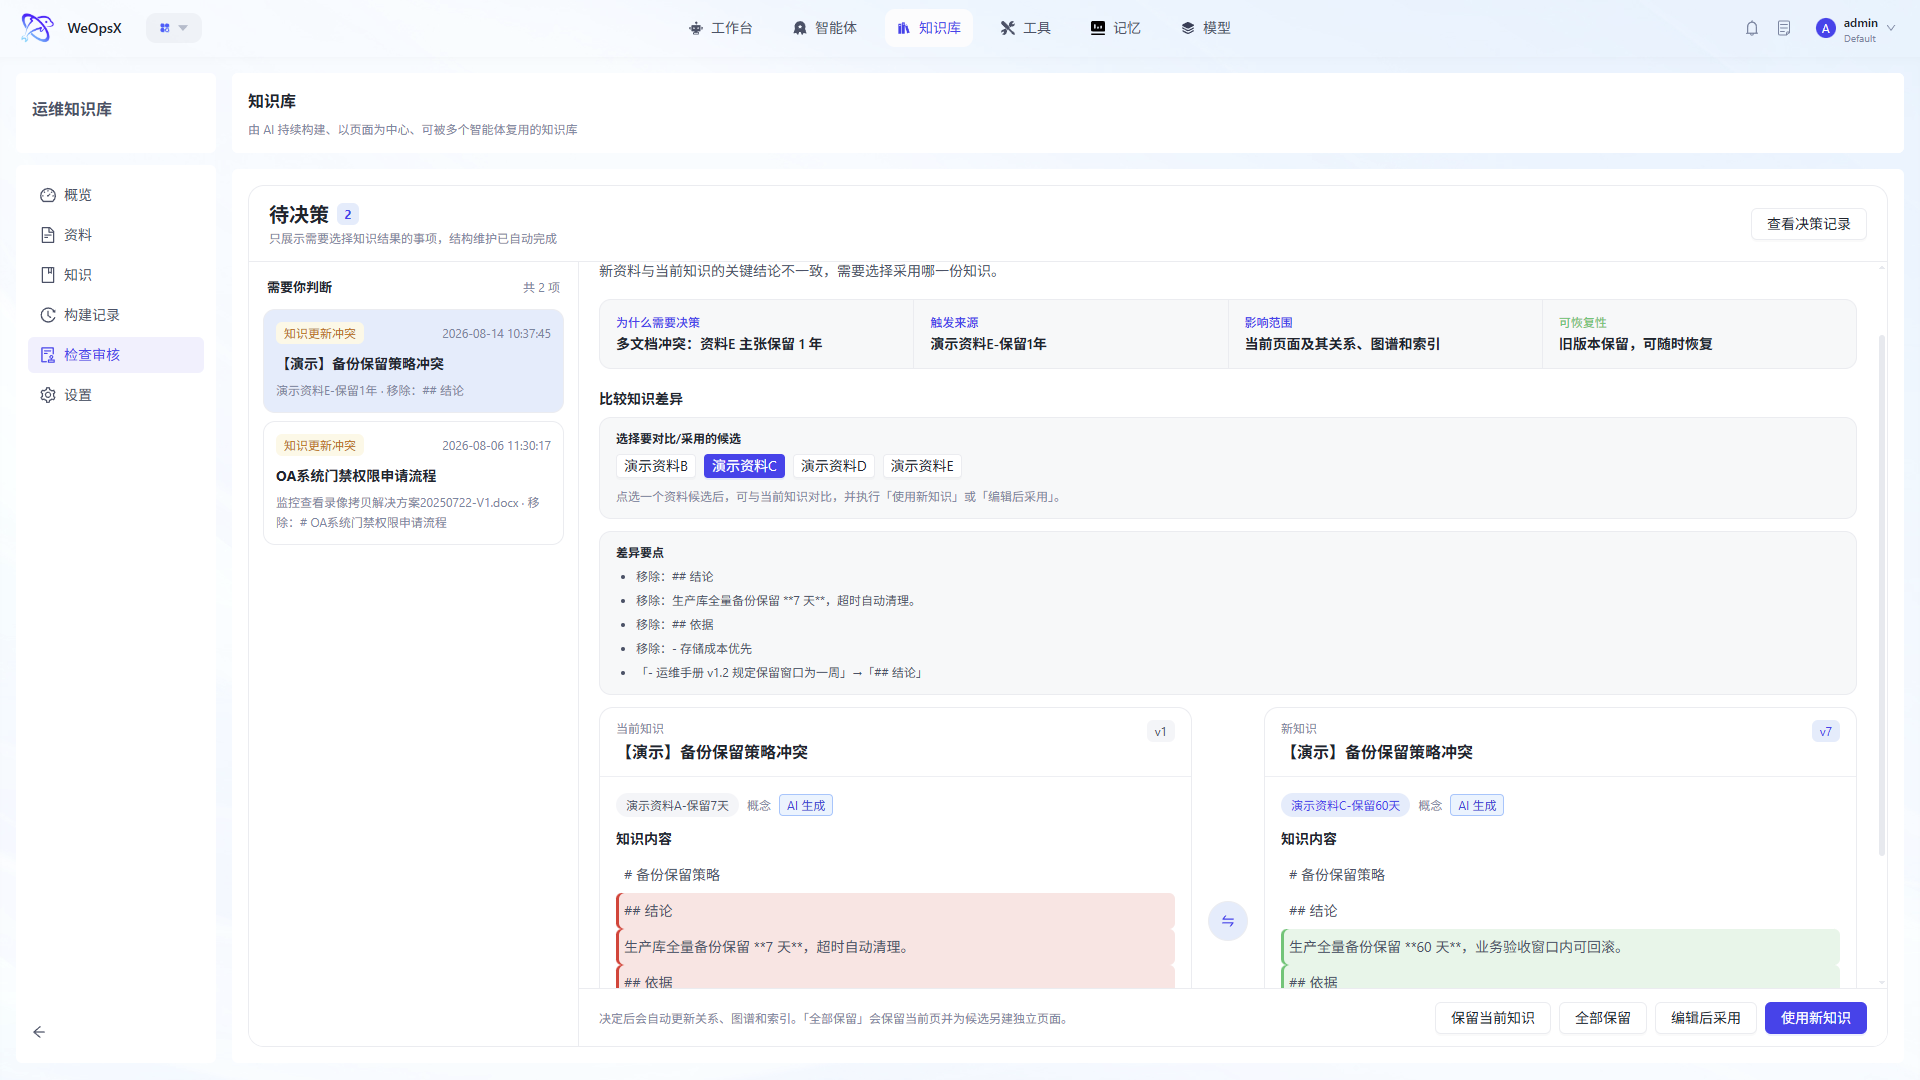Open 知识 in the sidebar
The width and height of the screenshot is (1920, 1080).
tap(116, 275)
